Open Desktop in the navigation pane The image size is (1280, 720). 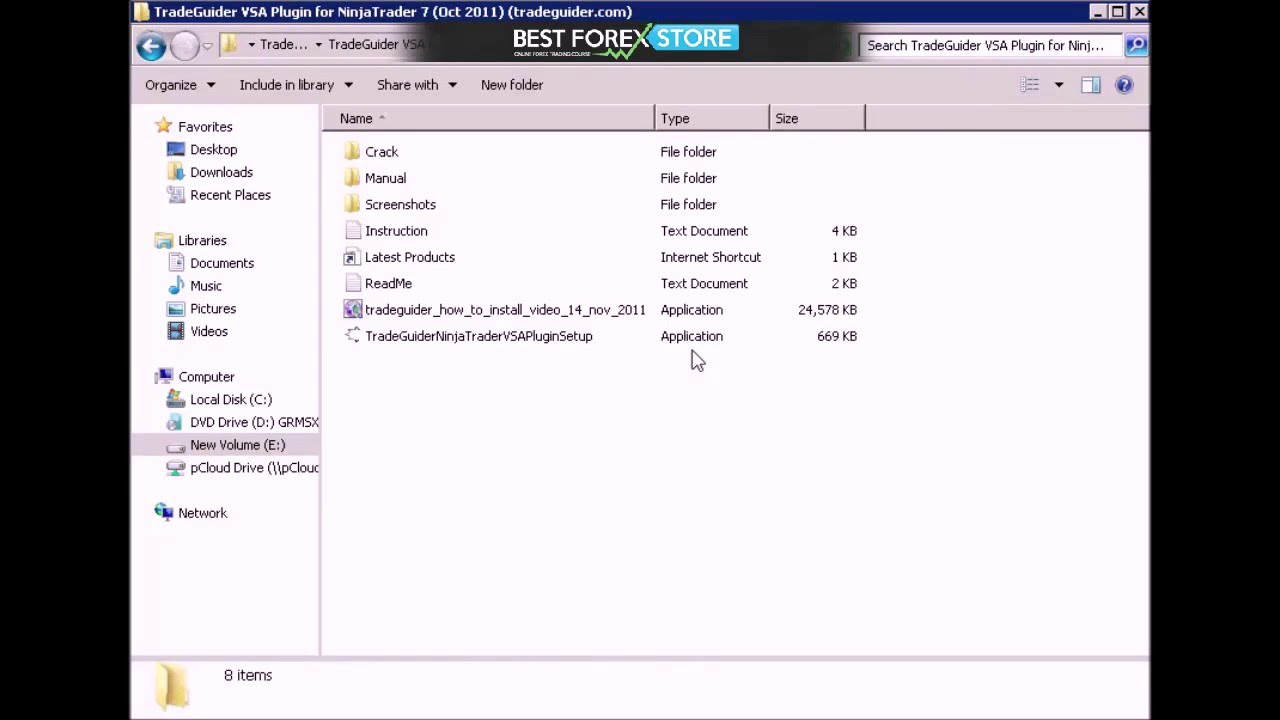click(213, 150)
